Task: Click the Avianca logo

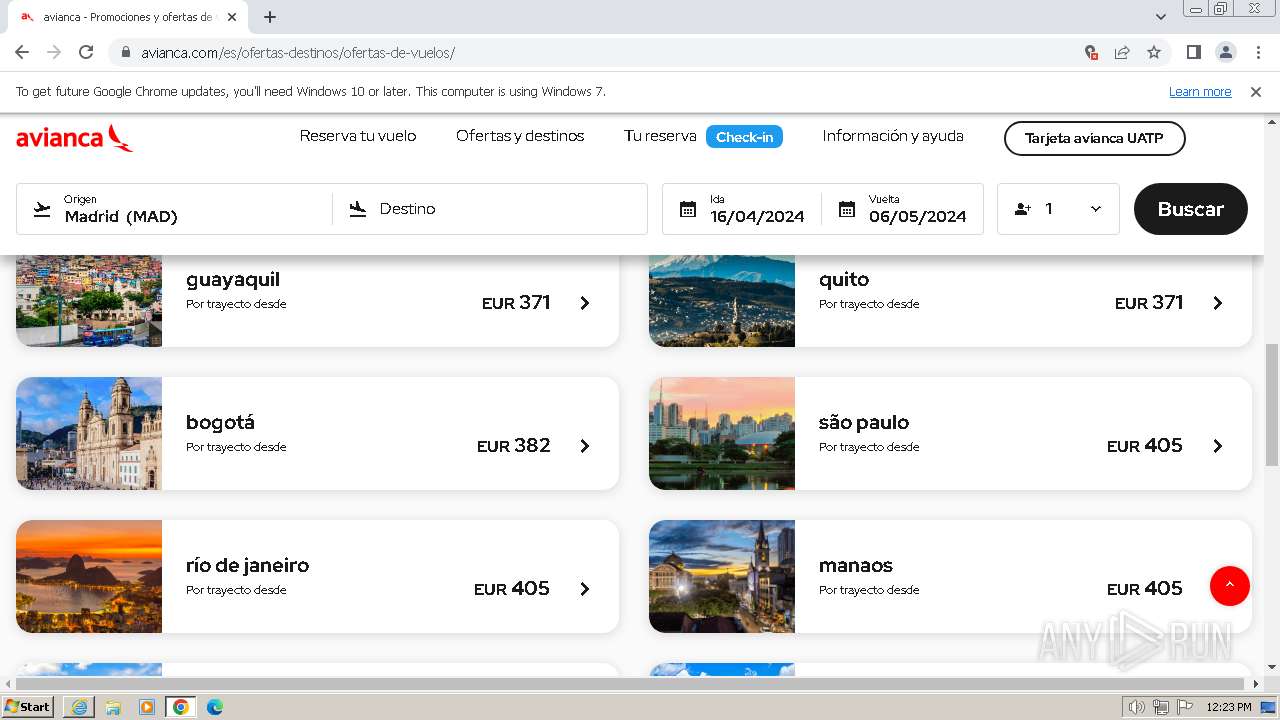Action: click(74, 138)
